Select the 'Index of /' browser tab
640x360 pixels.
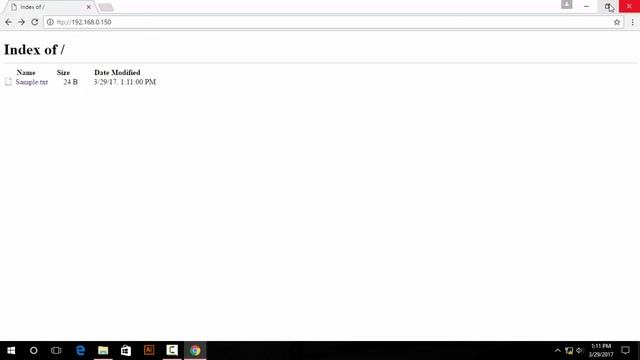48,7
